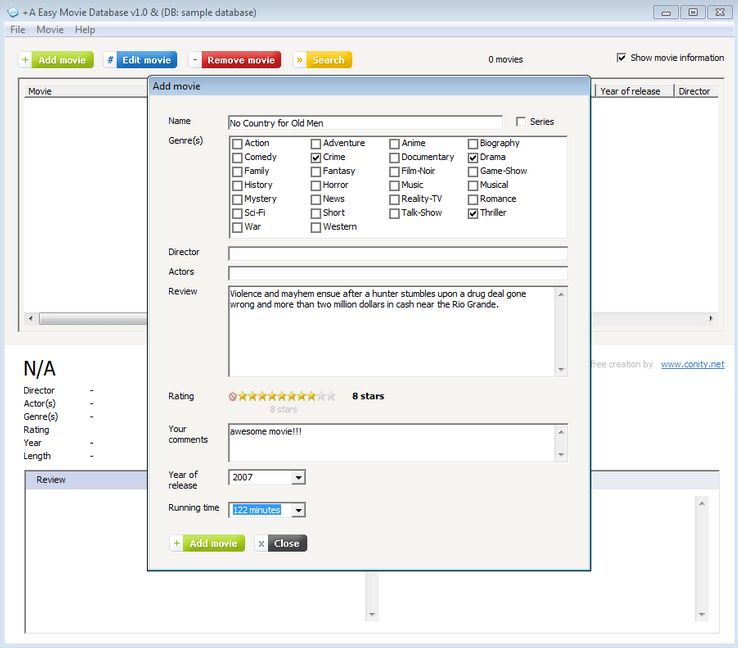Open the www.conity.net link
The height and width of the screenshot is (648, 738).
[692, 364]
